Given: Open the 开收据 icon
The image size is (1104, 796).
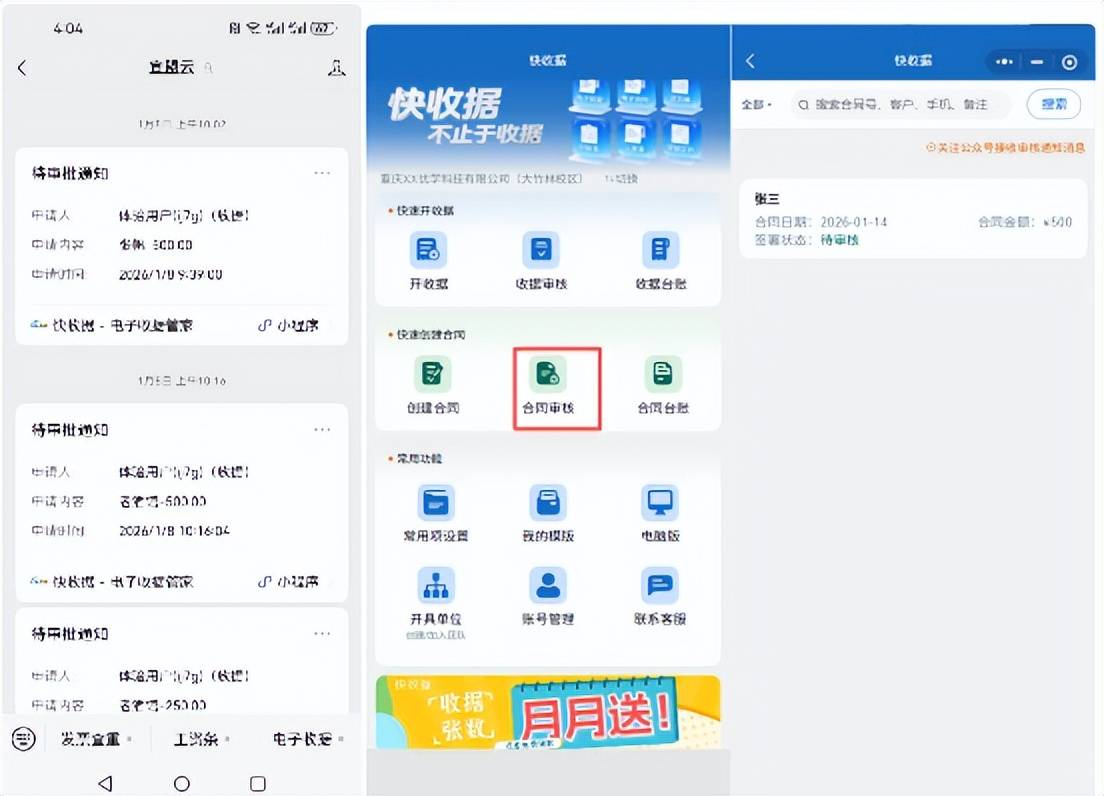Looking at the screenshot, I should click(428, 250).
